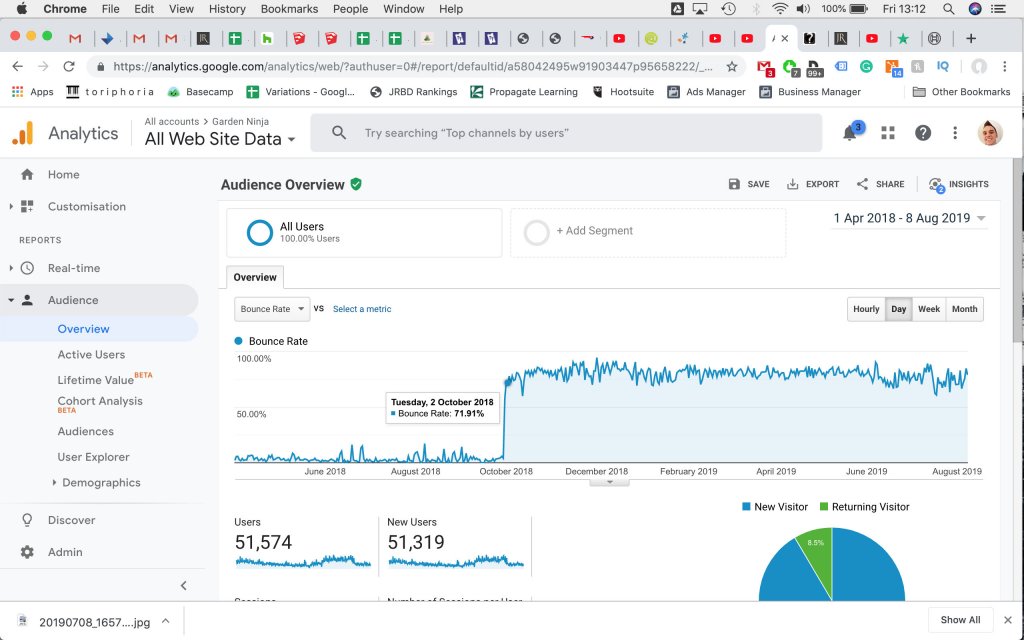Image resolution: width=1024 pixels, height=640 pixels.
Task: Open the downloaded jpg file options arrow
Action: click(165, 621)
